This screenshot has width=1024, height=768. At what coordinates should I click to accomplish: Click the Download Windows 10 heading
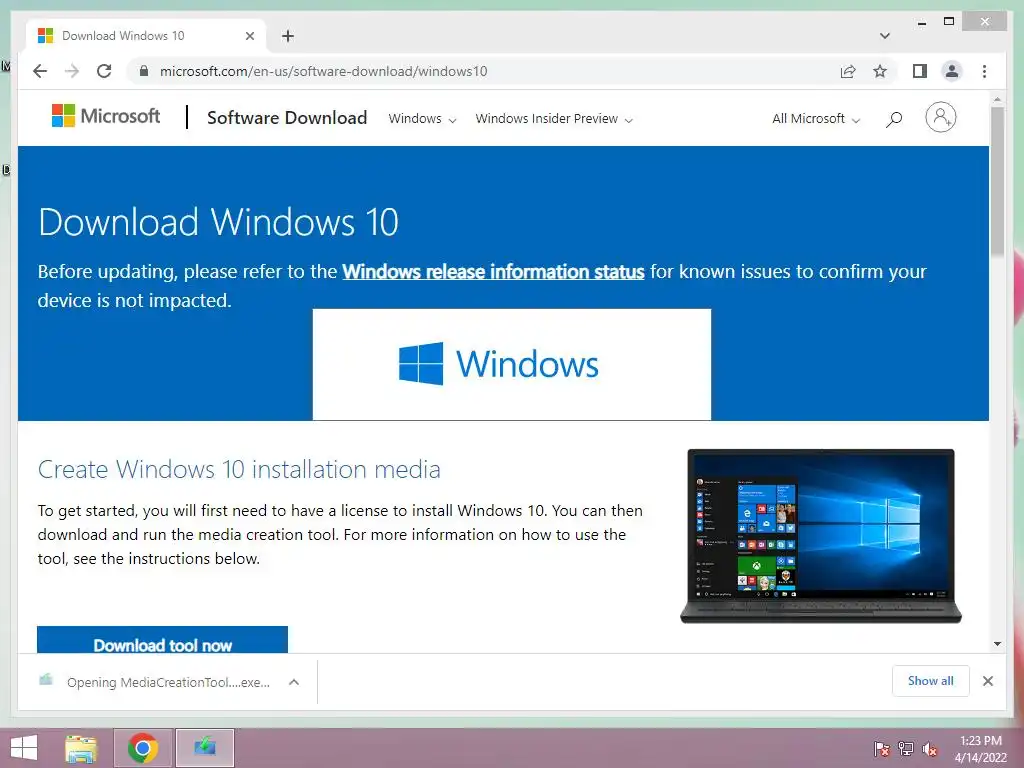pos(218,222)
